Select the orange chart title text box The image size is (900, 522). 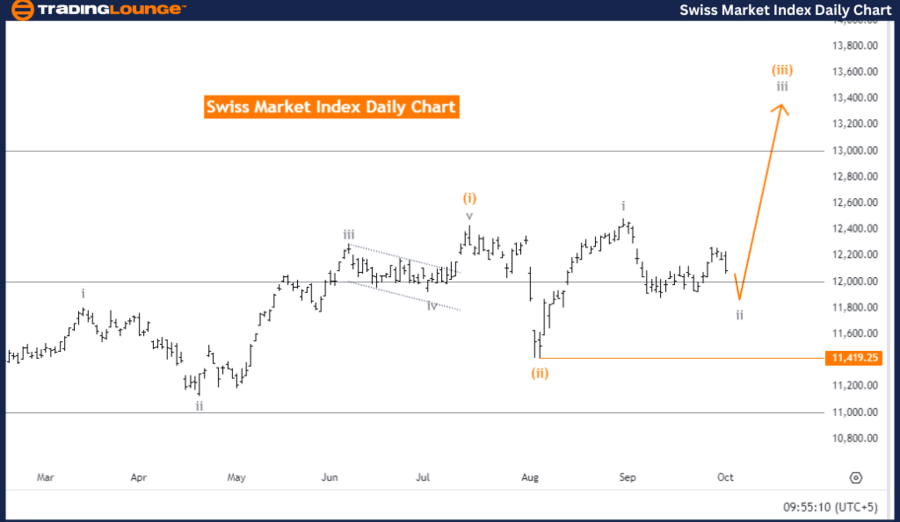[331, 107]
